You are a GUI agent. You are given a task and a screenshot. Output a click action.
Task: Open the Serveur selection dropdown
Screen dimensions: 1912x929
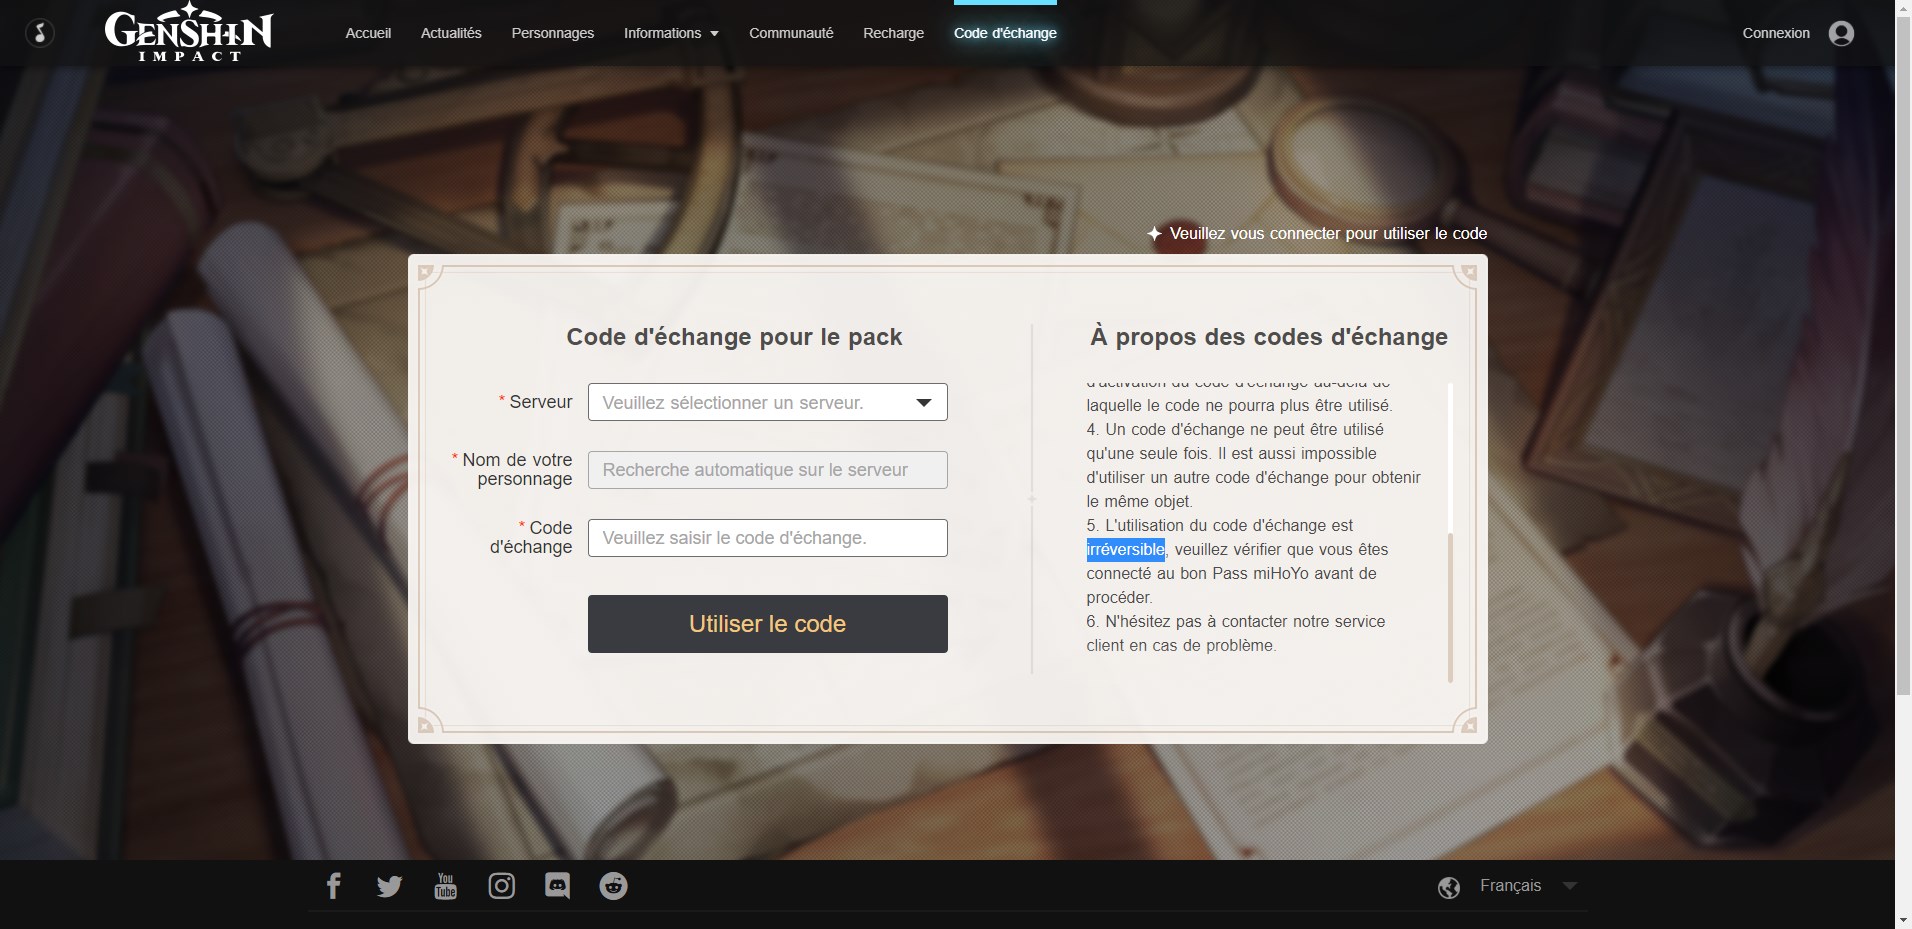click(767, 402)
